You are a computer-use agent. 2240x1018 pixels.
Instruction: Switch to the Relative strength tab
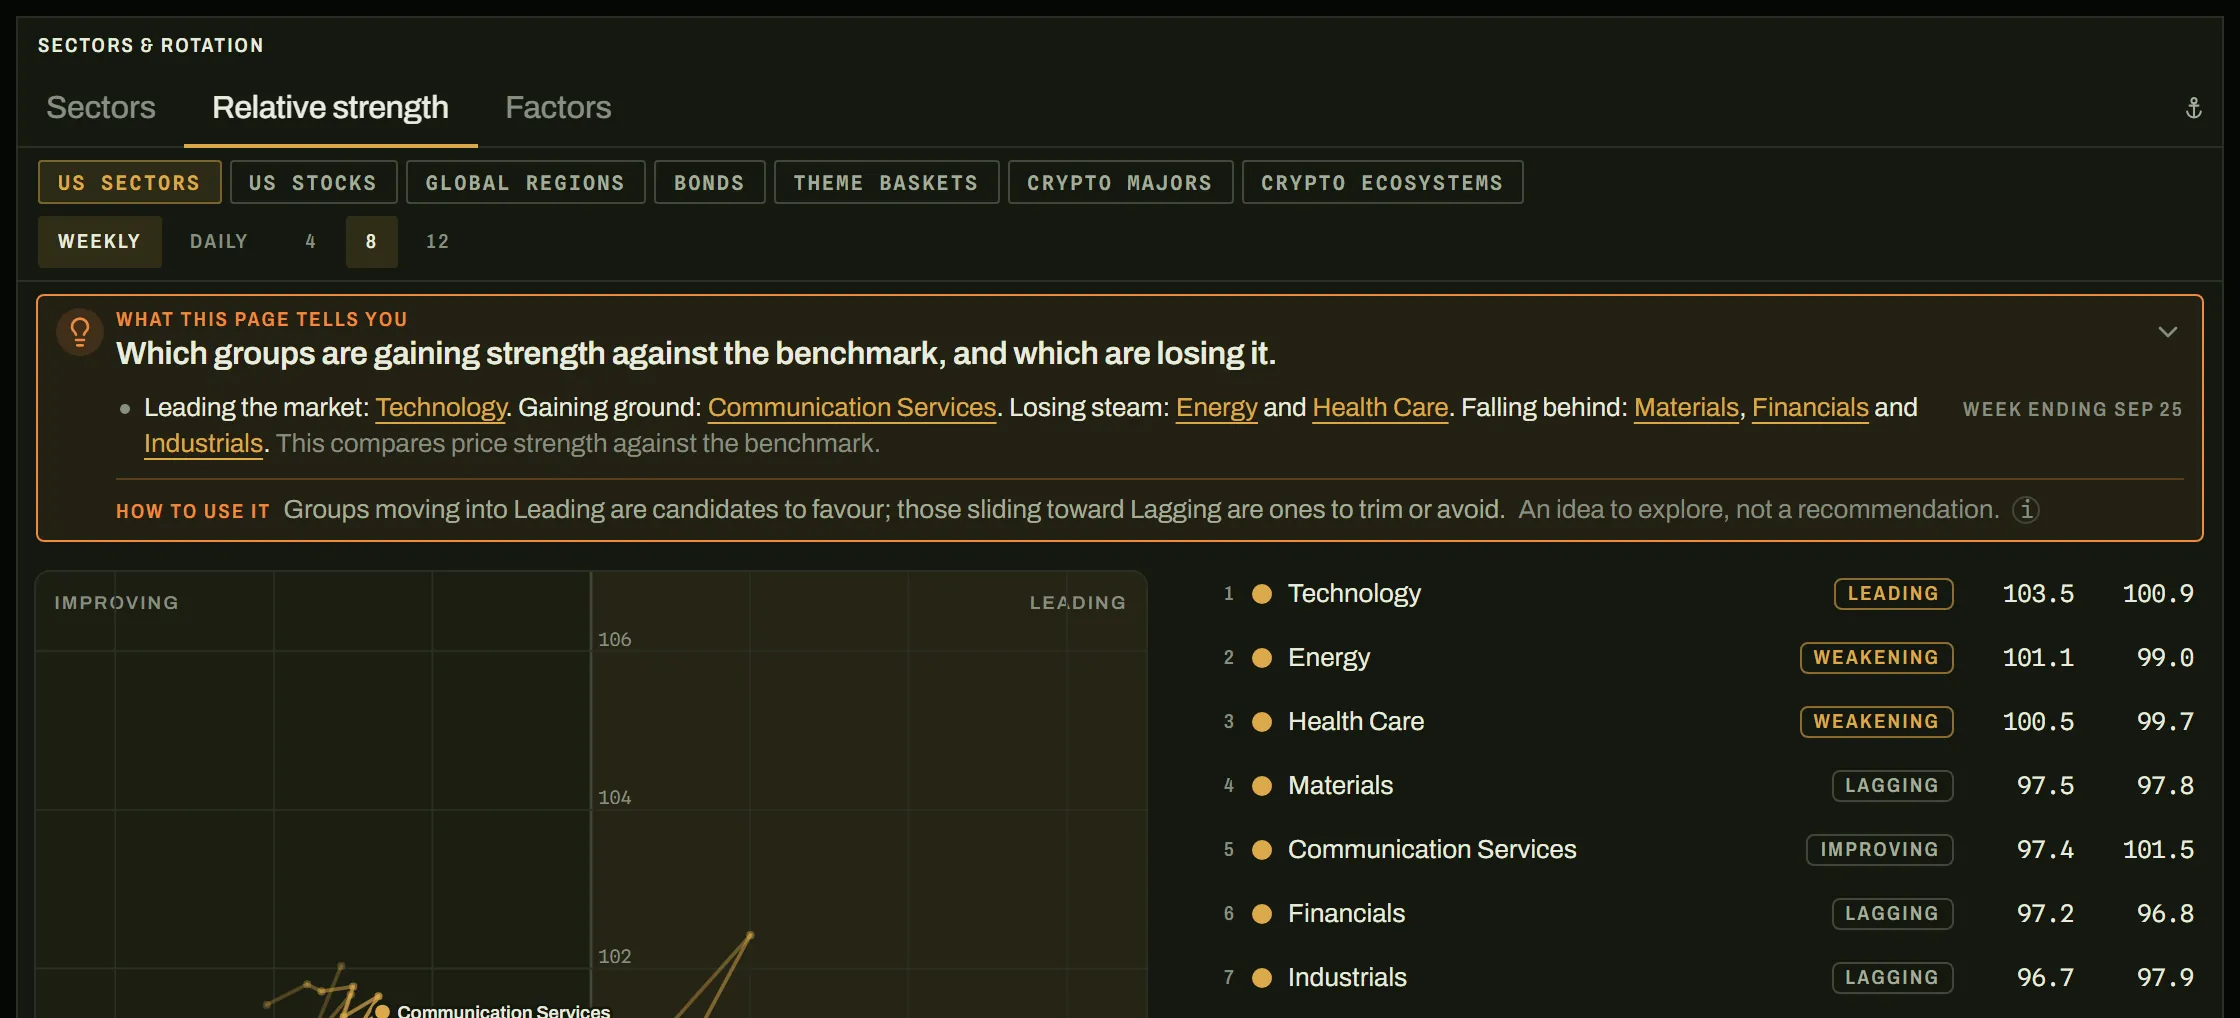tap(330, 107)
